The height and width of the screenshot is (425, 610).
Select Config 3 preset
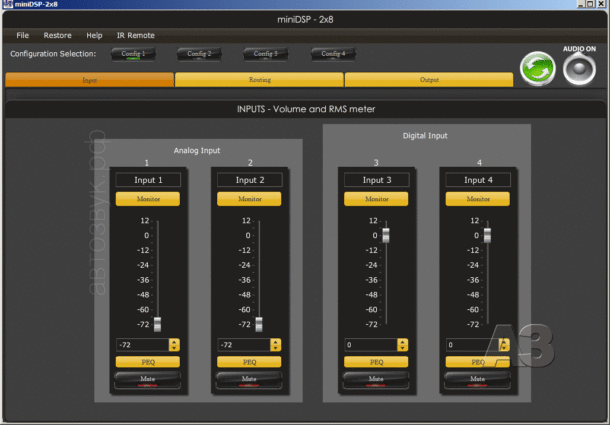[266, 54]
